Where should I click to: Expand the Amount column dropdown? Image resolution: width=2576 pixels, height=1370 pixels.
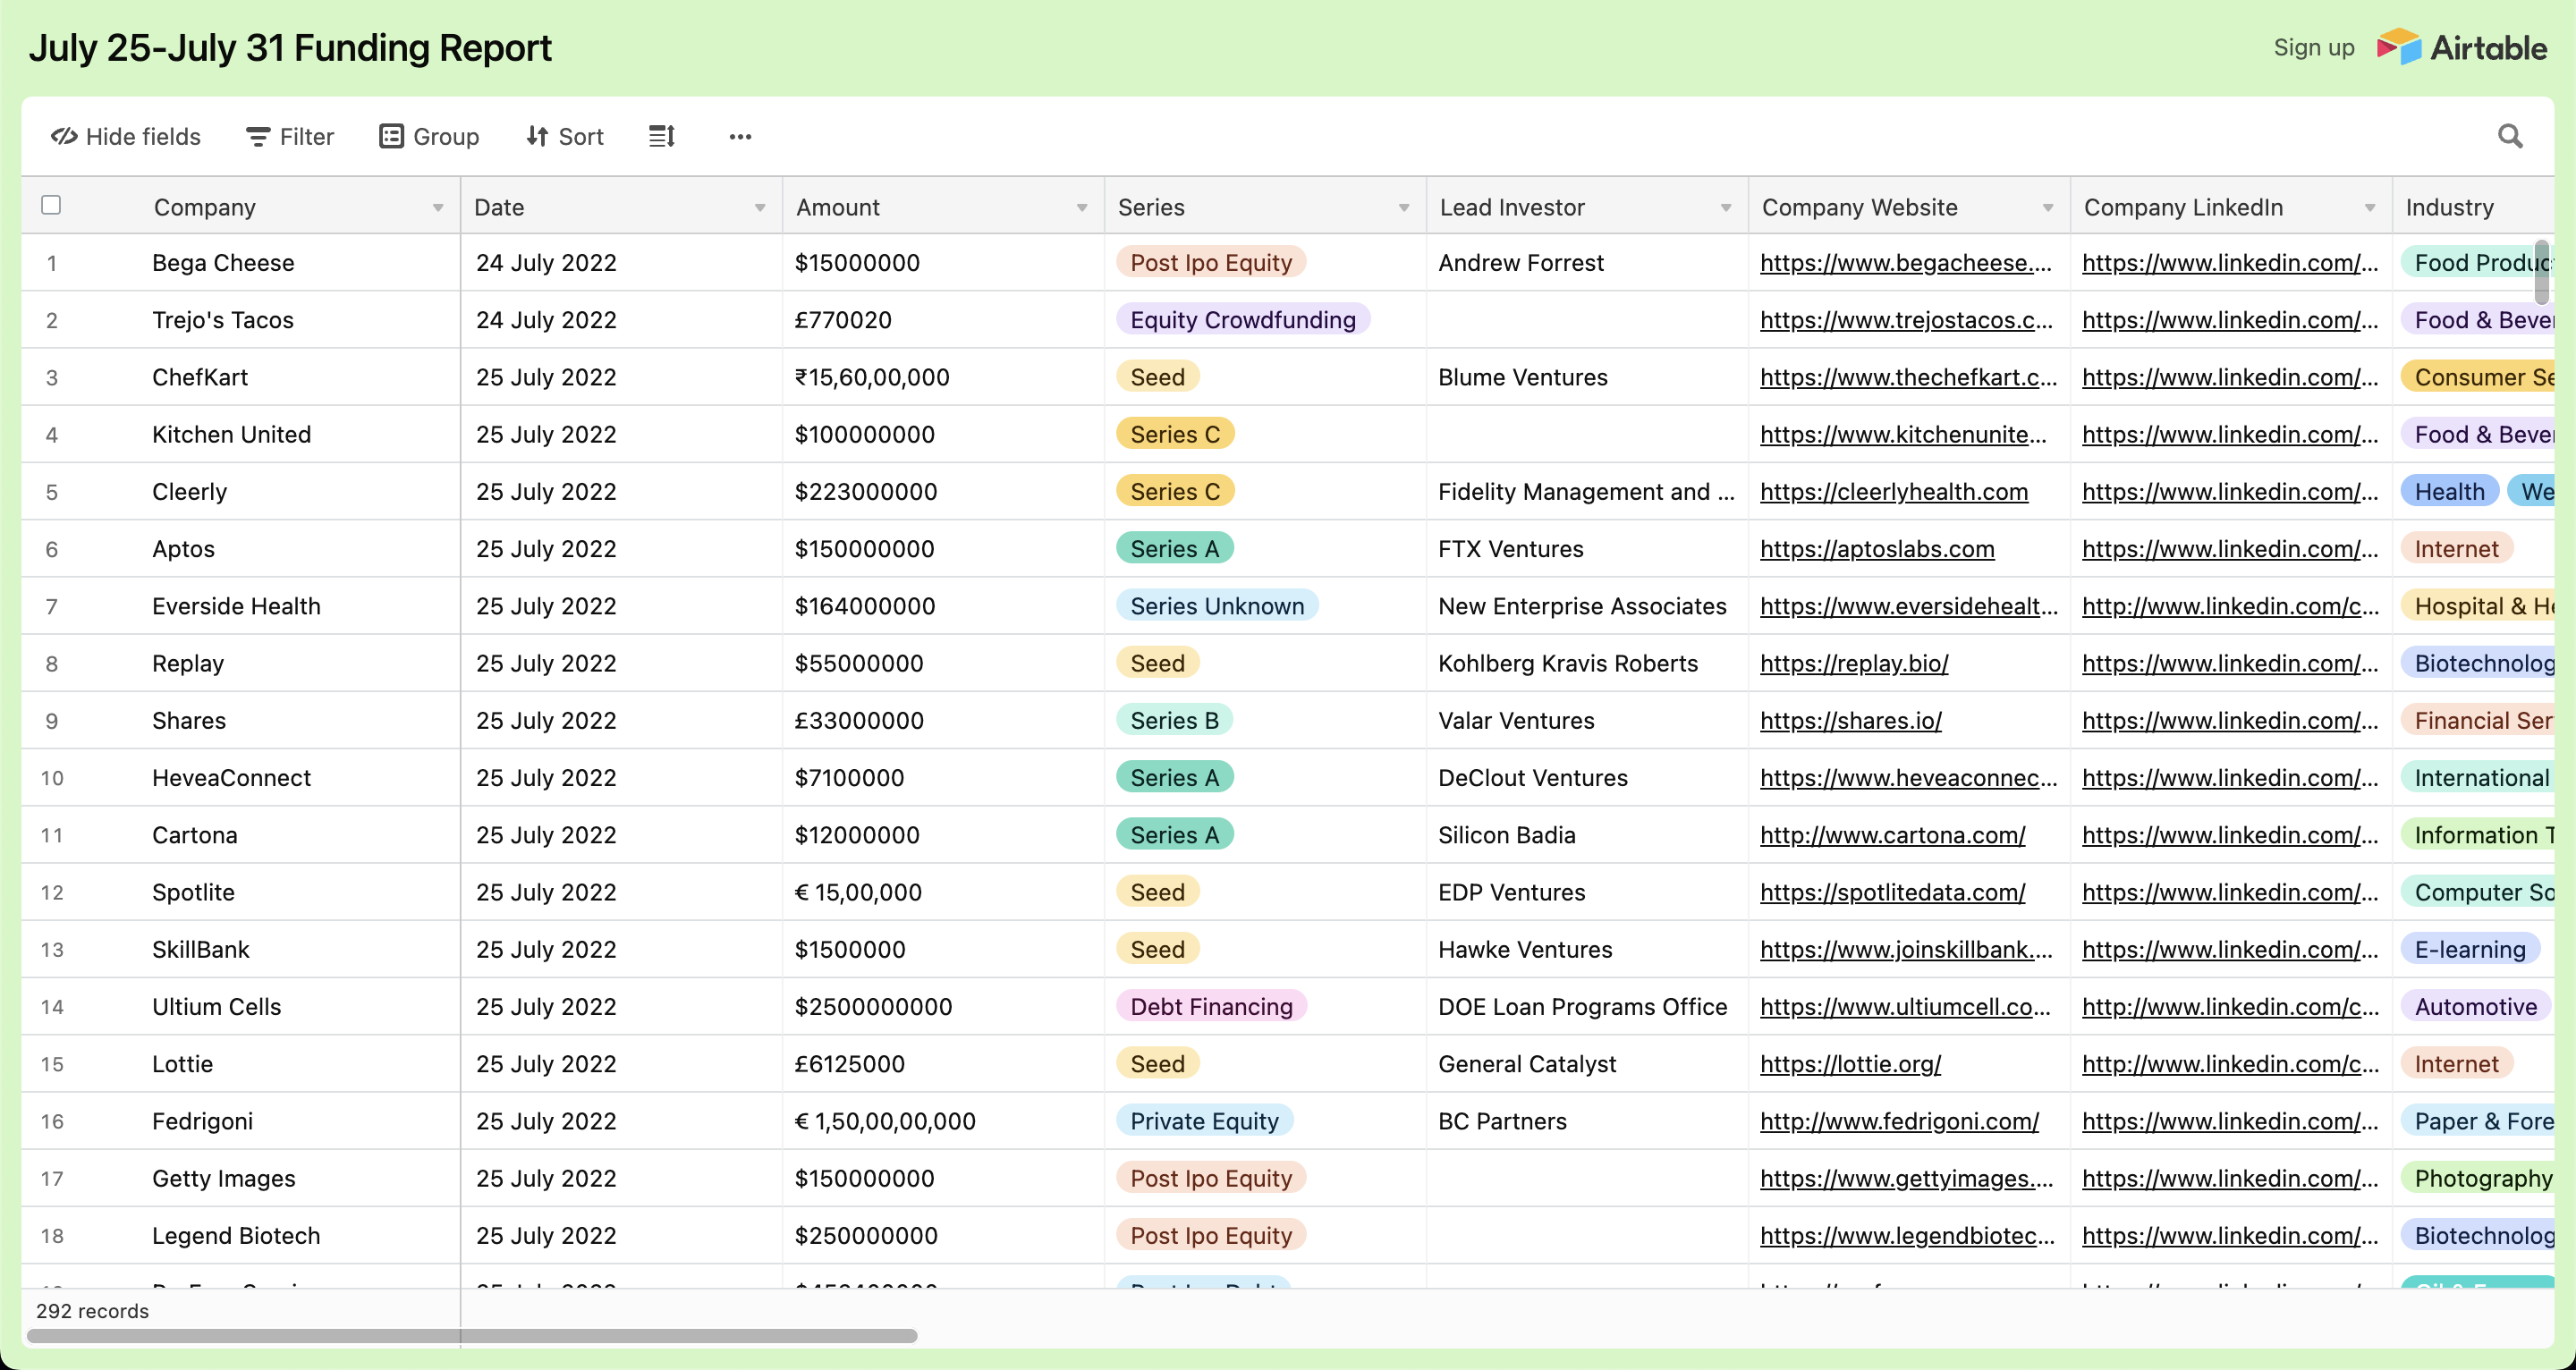point(1082,208)
